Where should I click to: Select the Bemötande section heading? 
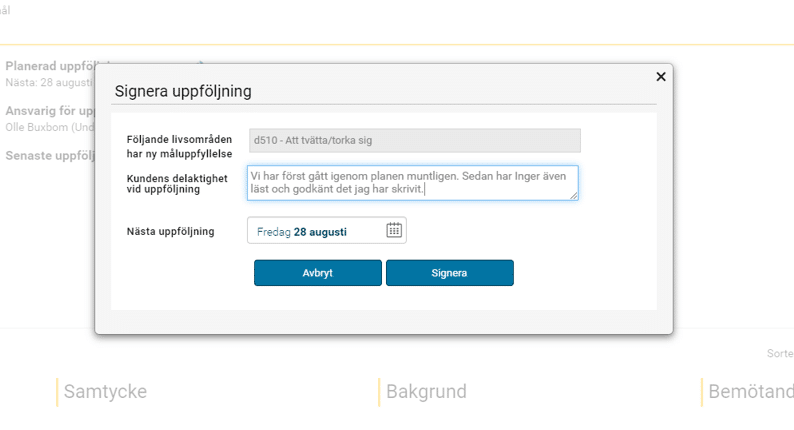tap(750, 392)
